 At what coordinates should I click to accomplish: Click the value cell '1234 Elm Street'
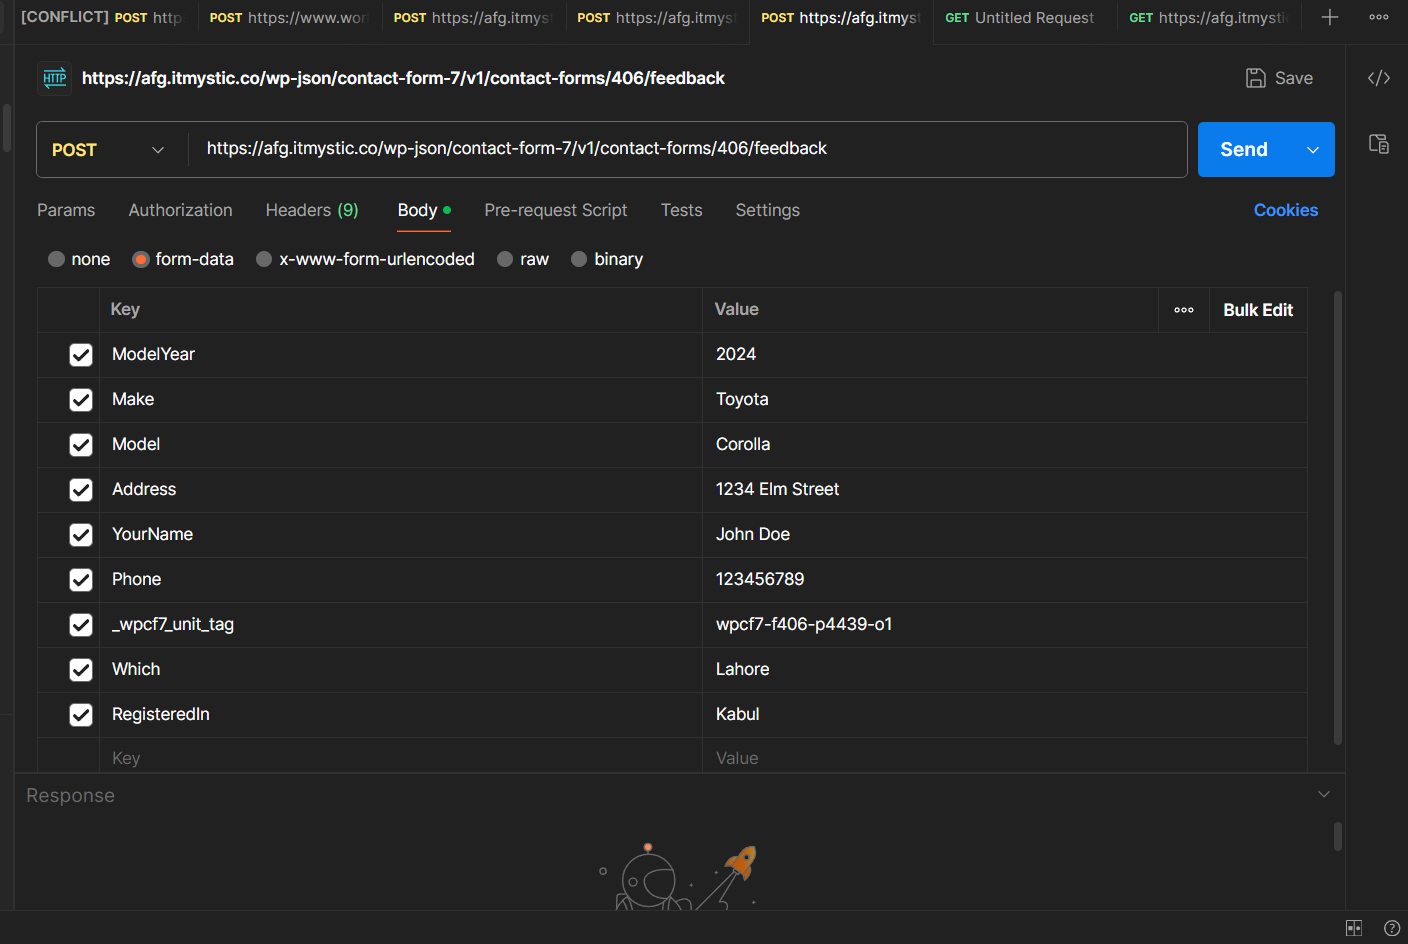[x=1005, y=490]
